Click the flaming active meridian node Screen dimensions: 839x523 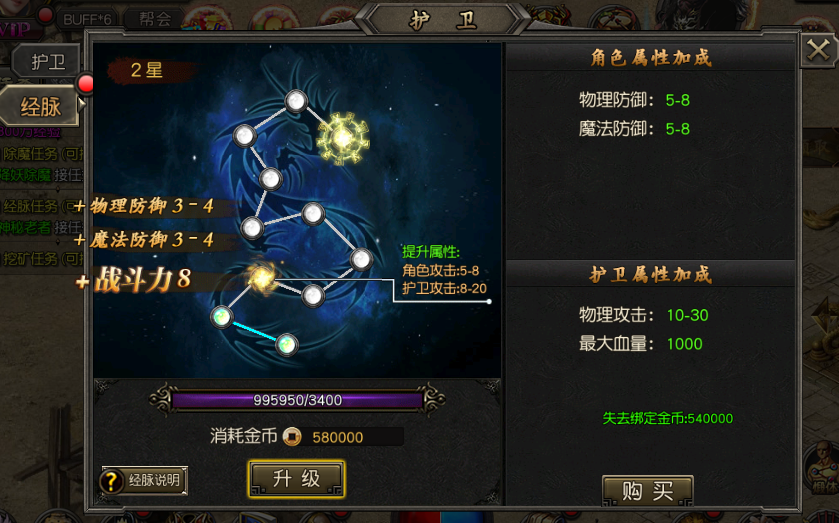pos(262,277)
